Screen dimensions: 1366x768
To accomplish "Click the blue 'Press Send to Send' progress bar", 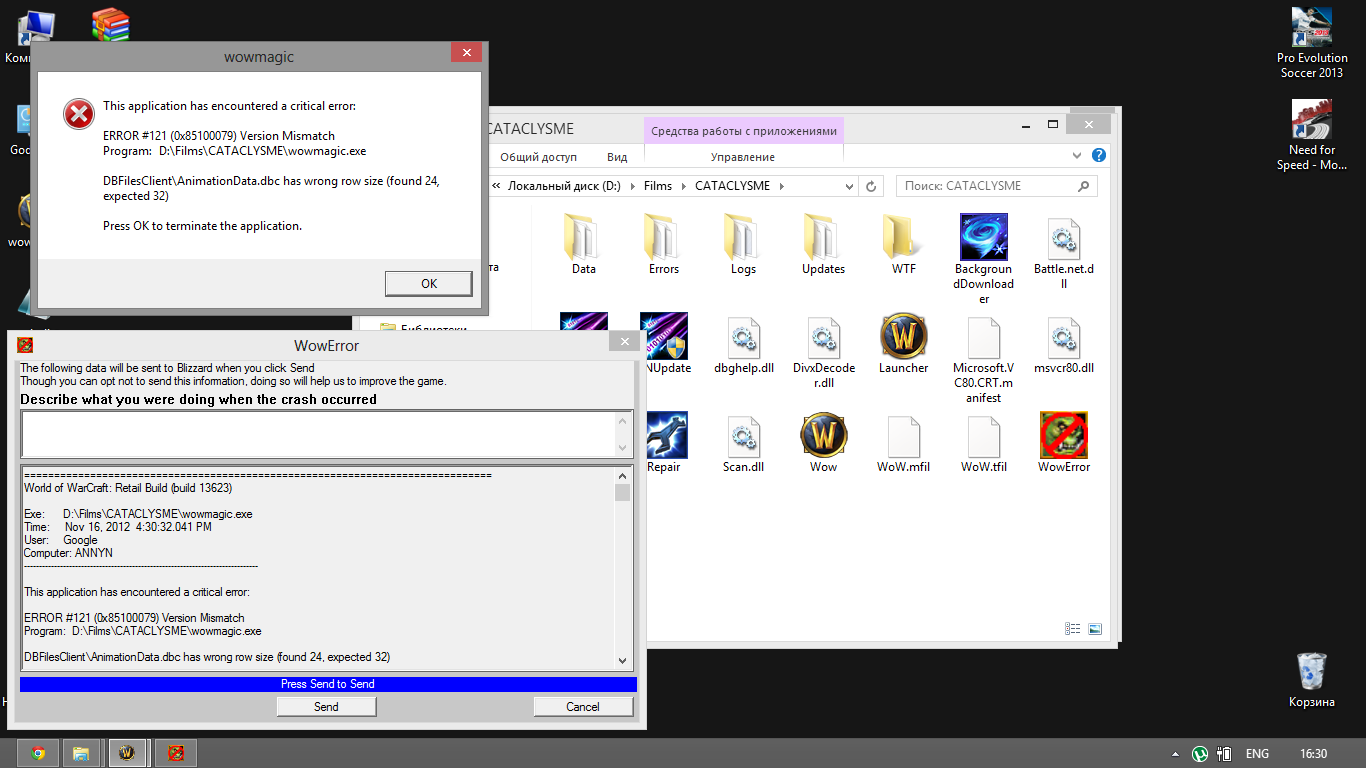I will (328, 684).
